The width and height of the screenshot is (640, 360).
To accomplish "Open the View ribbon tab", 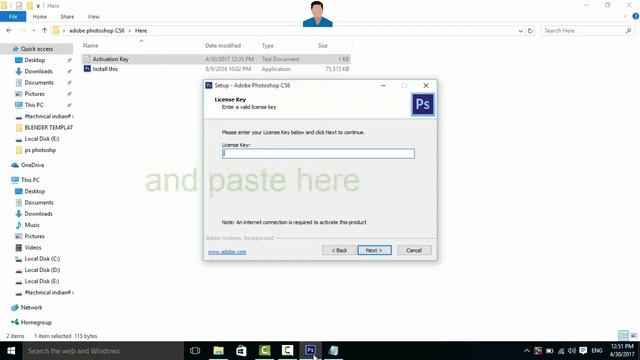I will click(93, 17).
